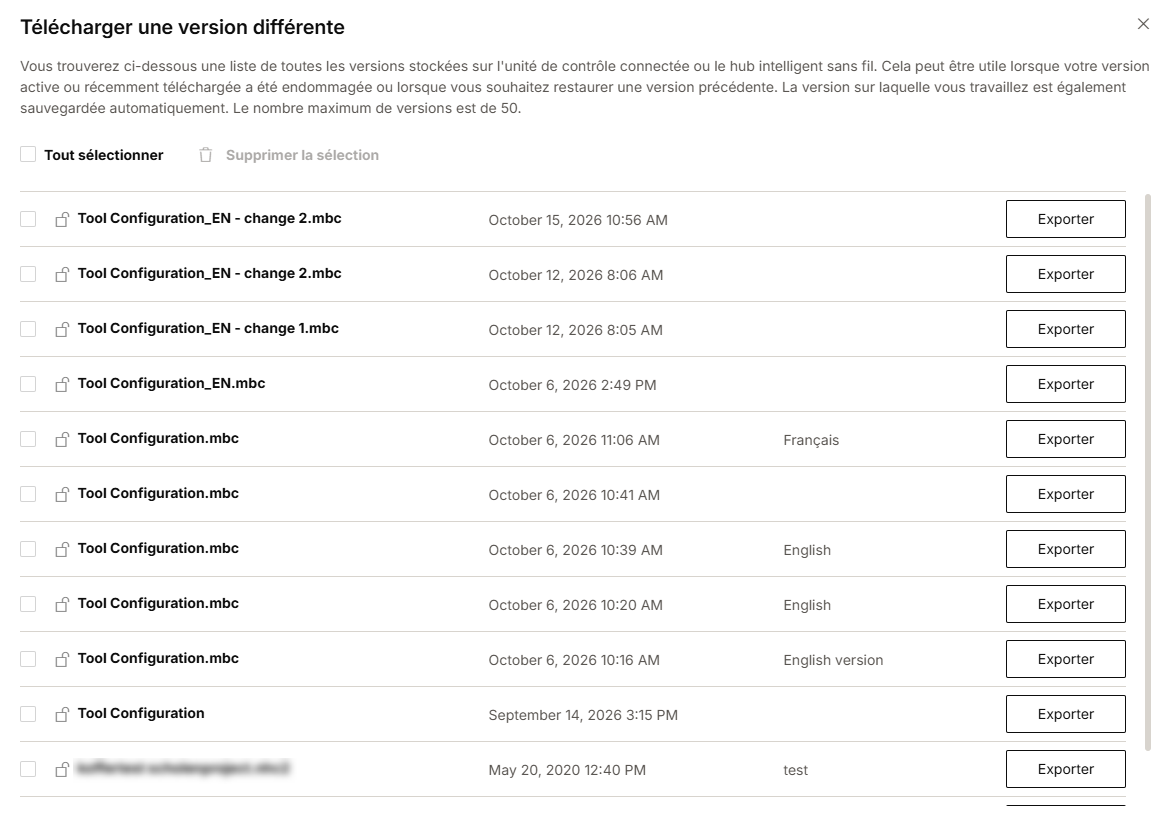Export the version commented Français
This screenshot has width=1160, height=820.
[x=1065, y=439]
